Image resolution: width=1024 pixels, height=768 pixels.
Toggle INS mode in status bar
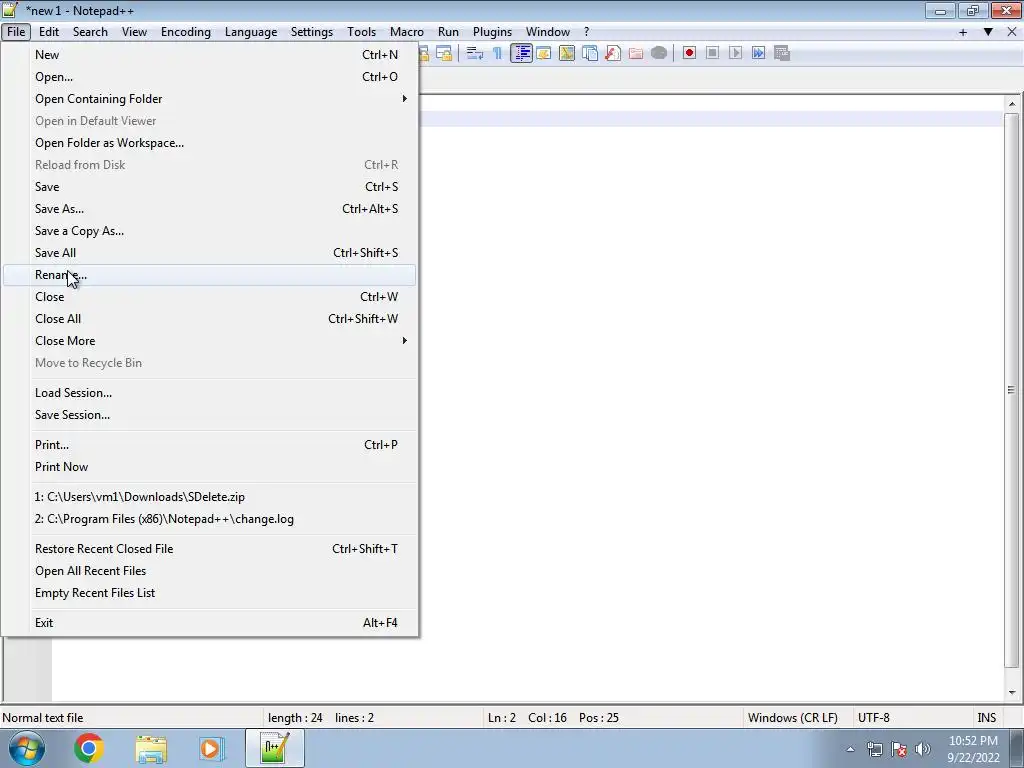pos(986,718)
